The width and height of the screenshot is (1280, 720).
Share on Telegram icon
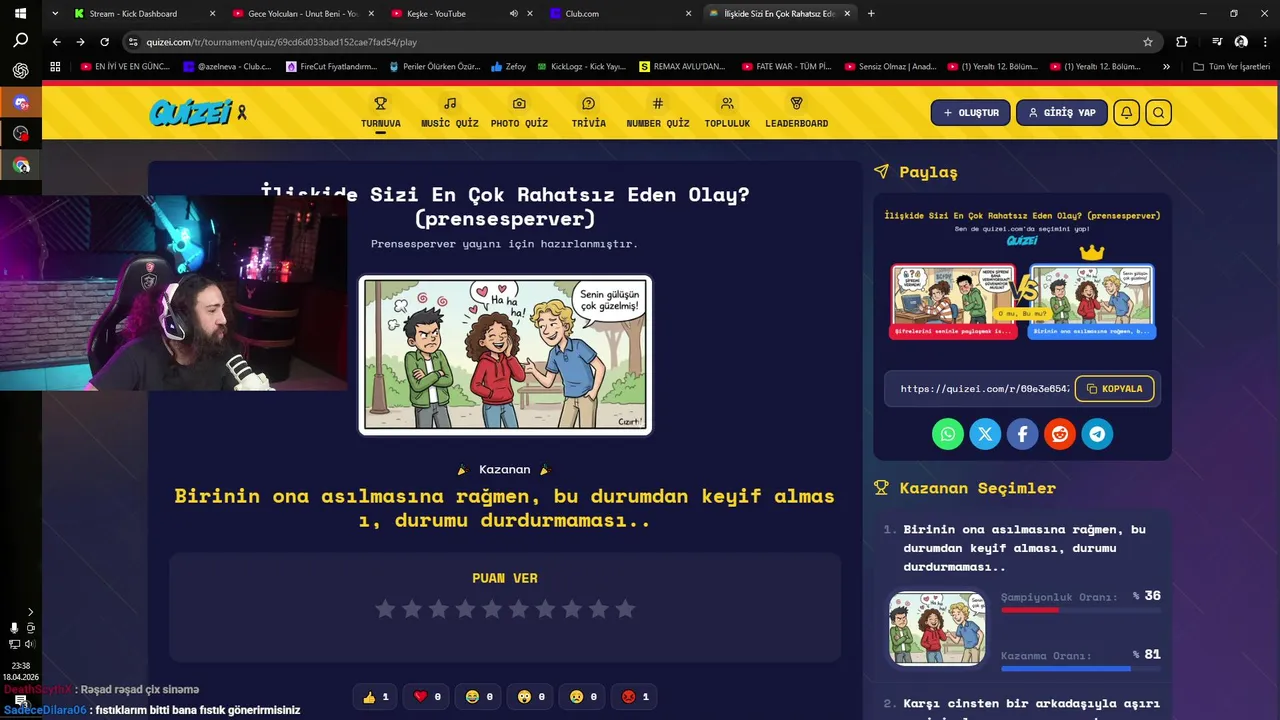[x=1097, y=434]
